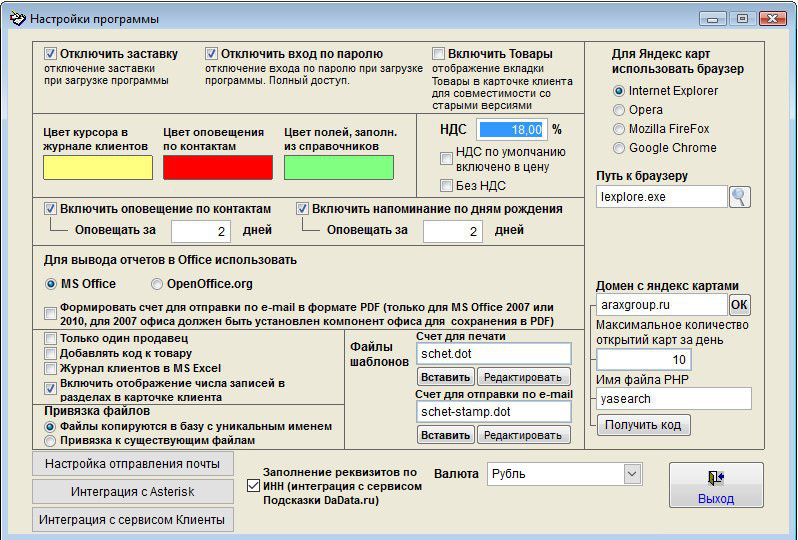Toggle record count display in client card checkbox
This screenshot has height=540, width=798.
50,389
